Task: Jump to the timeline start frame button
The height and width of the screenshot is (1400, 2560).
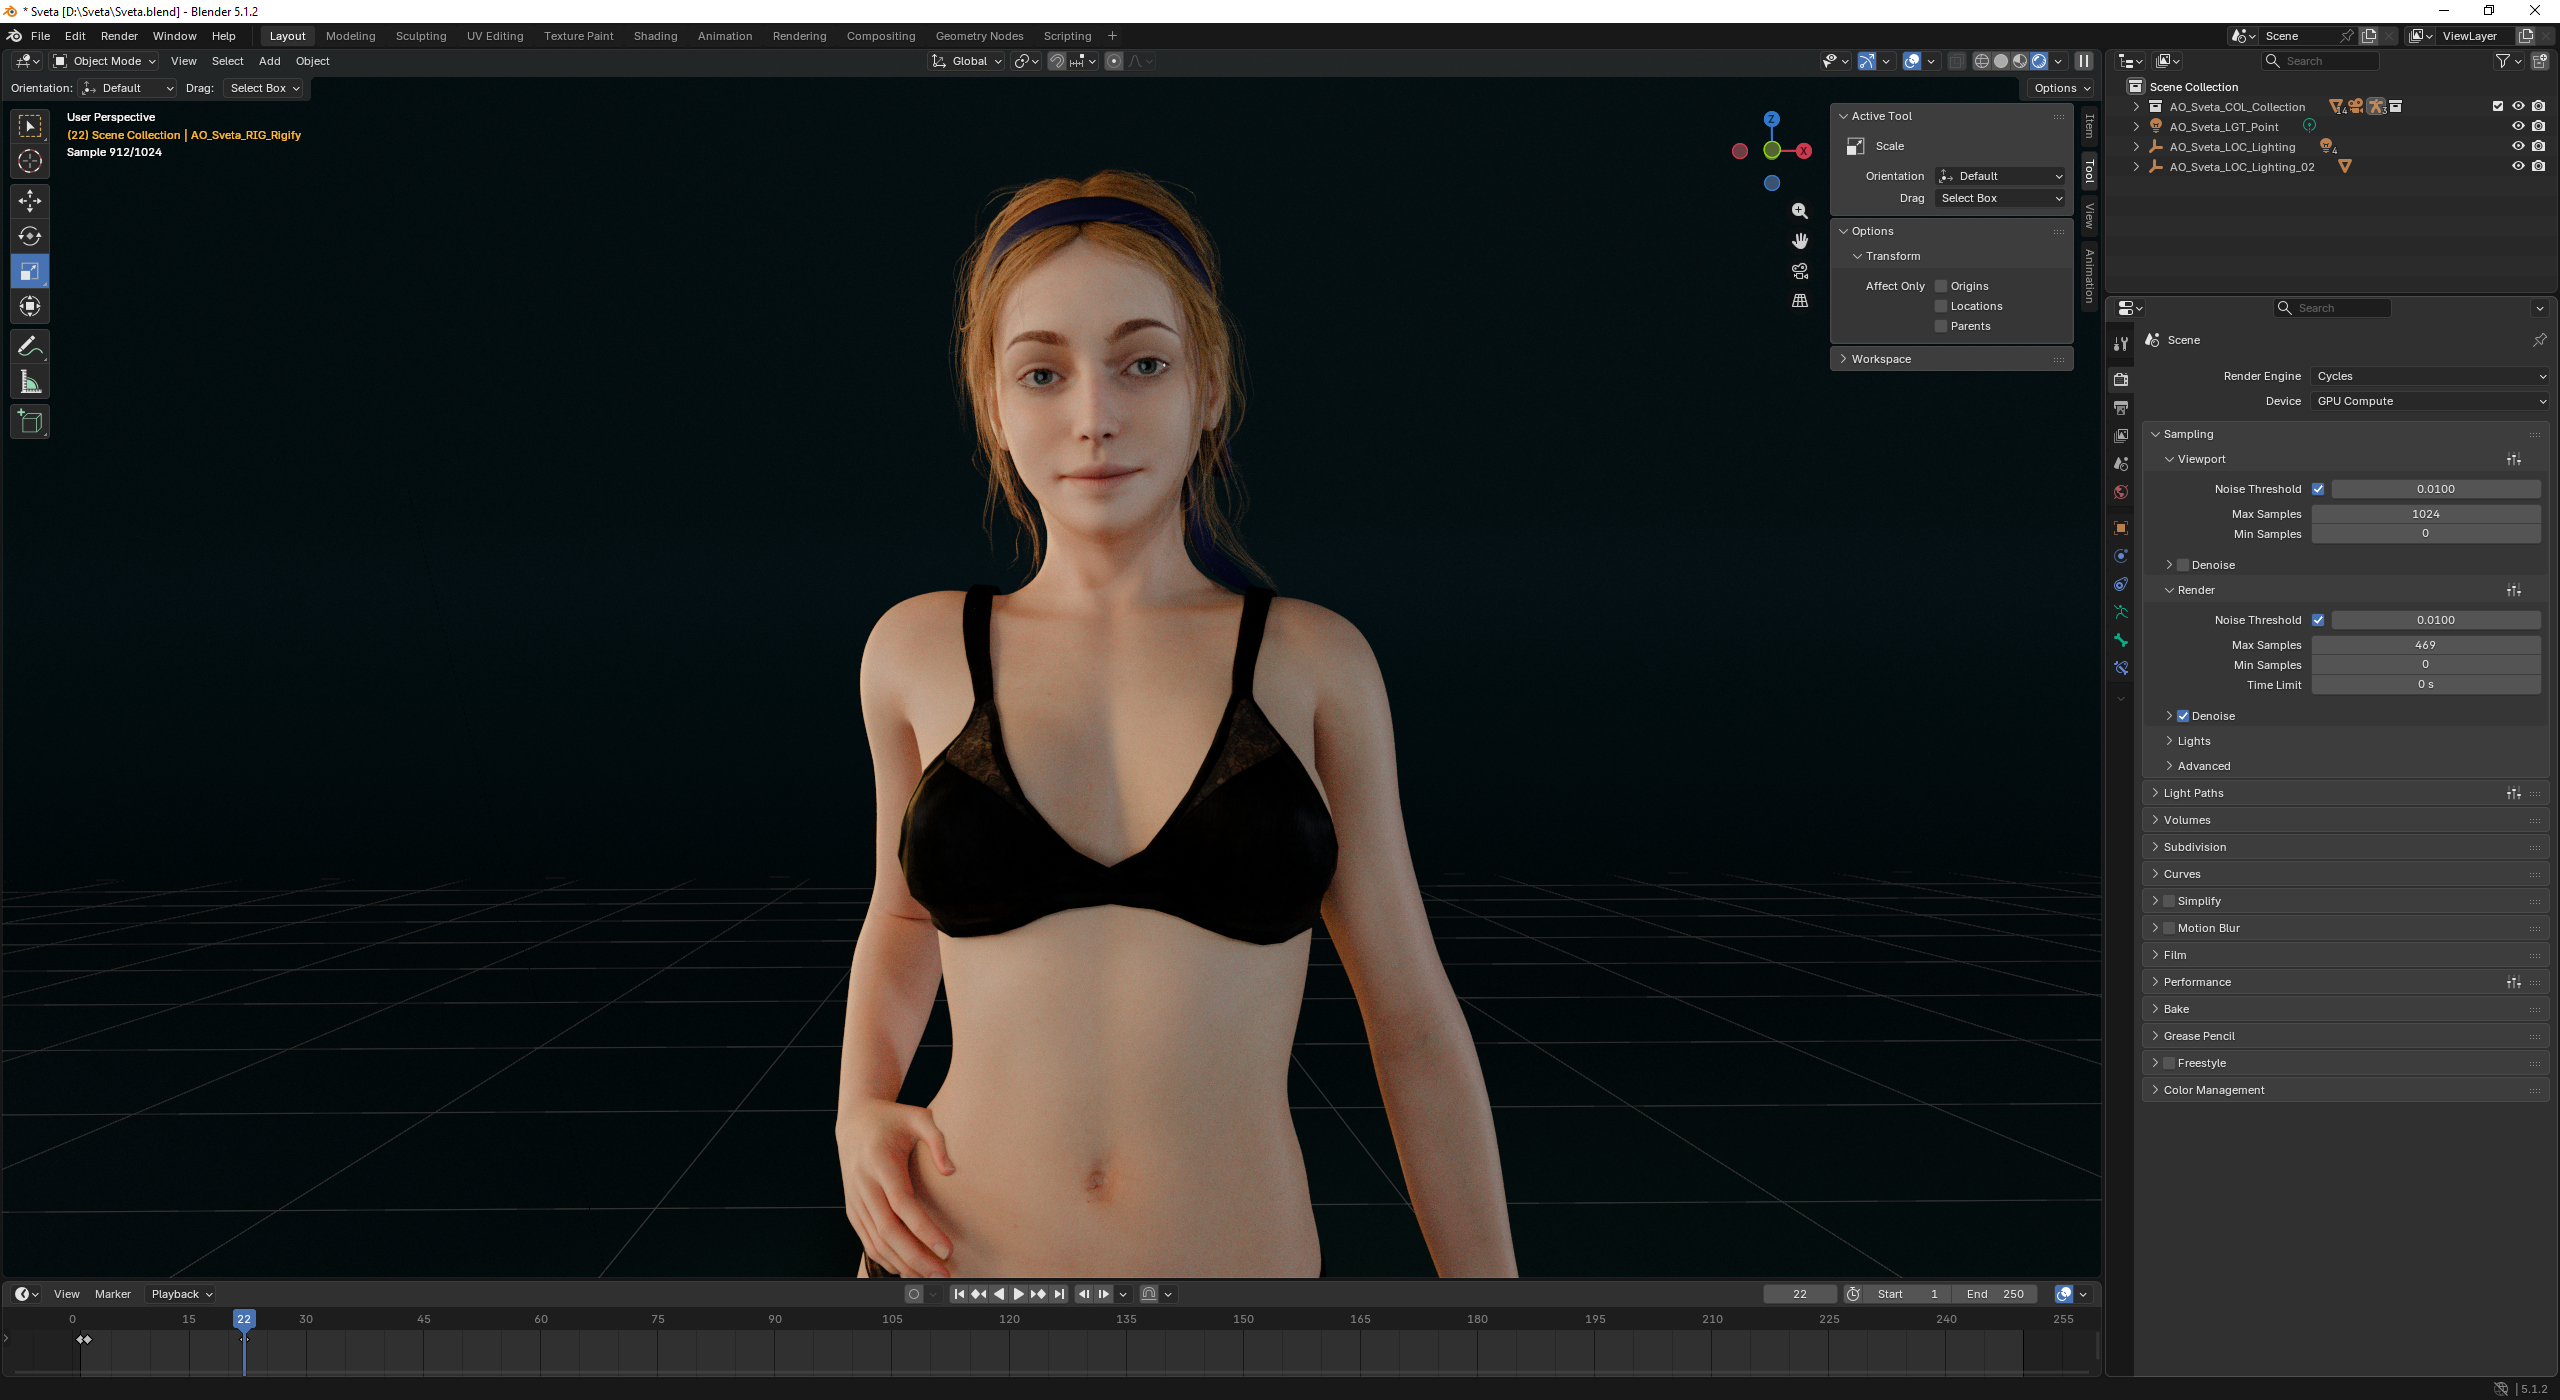Action: coord(959,1294)
